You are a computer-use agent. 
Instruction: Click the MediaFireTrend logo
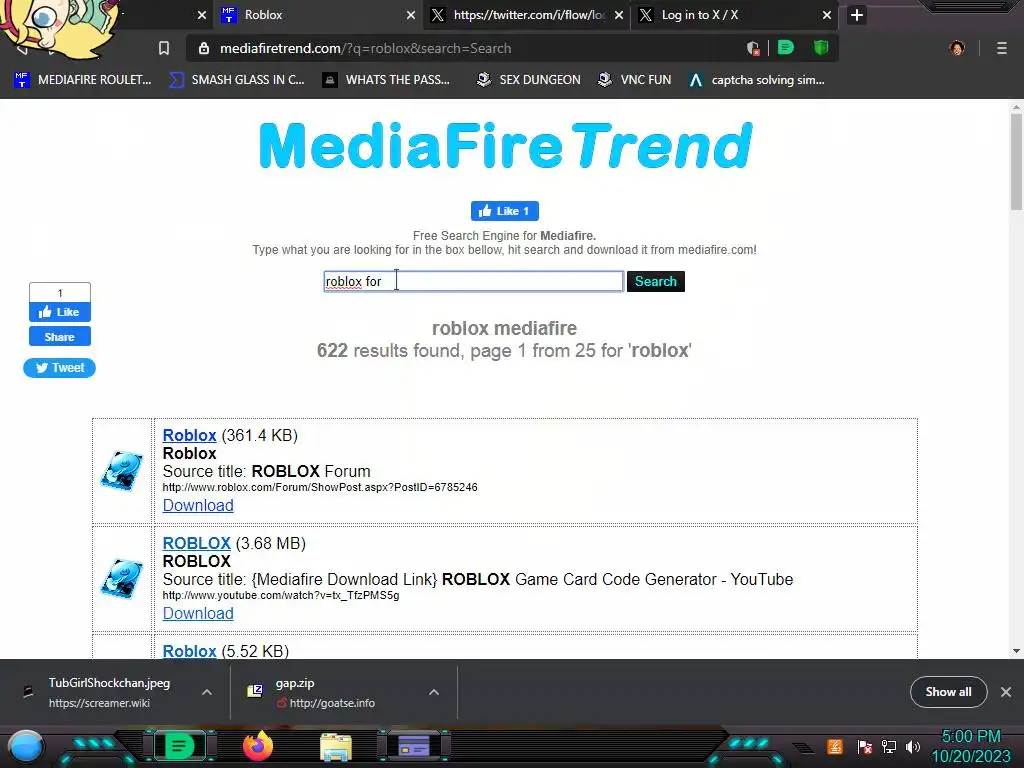coord(505,146)
